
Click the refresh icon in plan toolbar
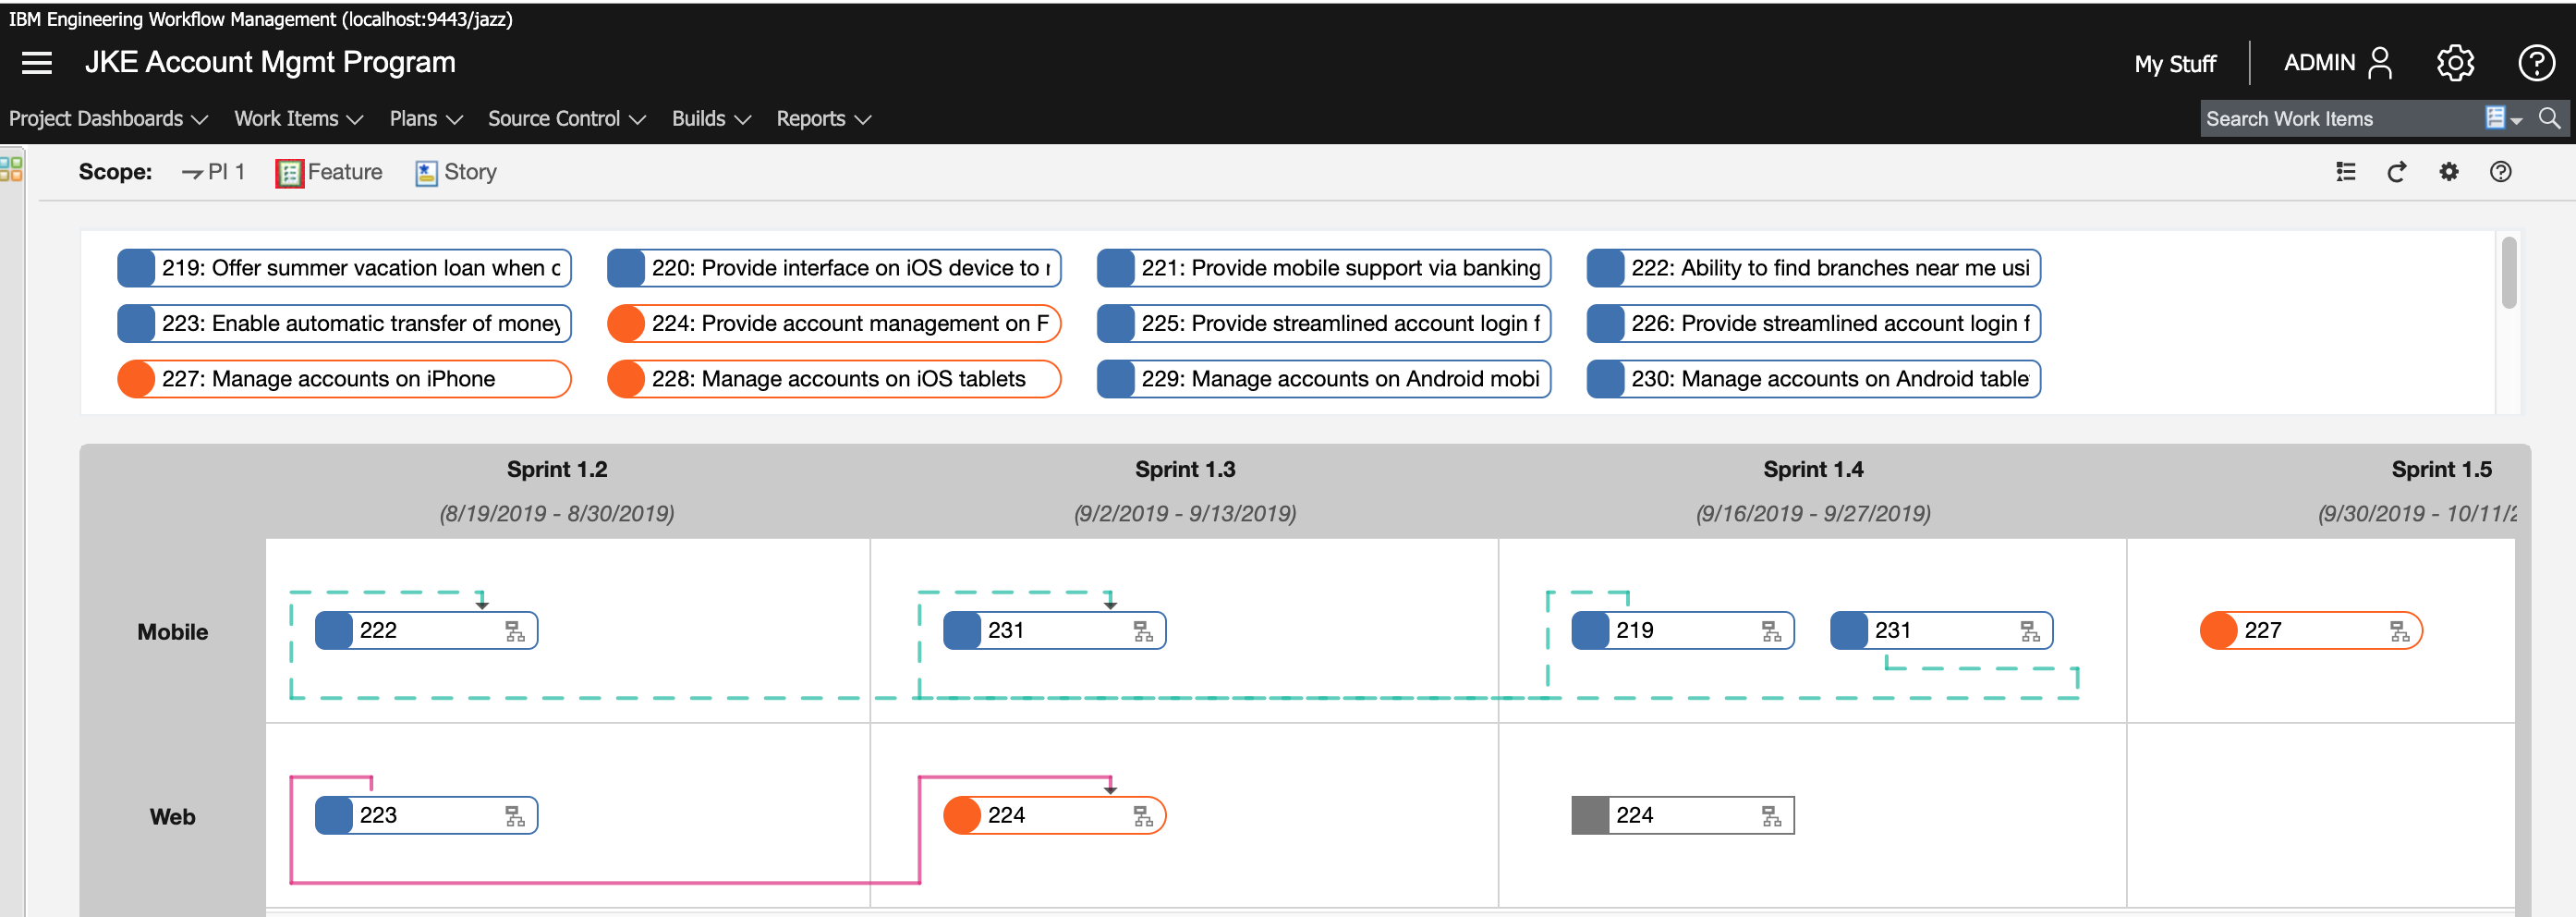coord(2397,172)
